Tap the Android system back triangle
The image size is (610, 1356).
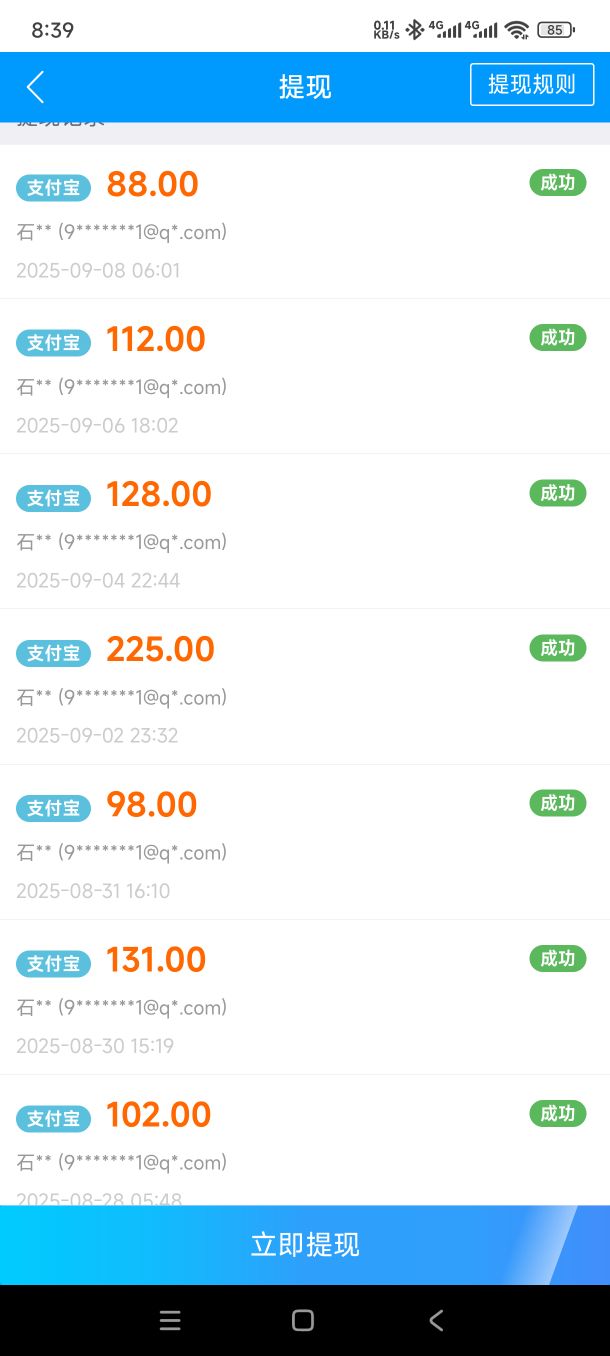click(436, 1320)
